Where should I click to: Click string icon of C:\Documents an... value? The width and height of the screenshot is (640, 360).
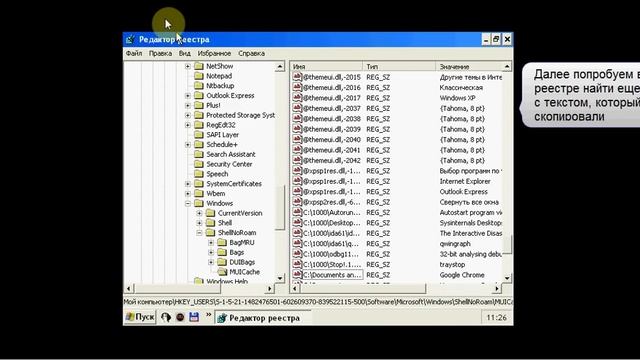click(x=297, y=275)
